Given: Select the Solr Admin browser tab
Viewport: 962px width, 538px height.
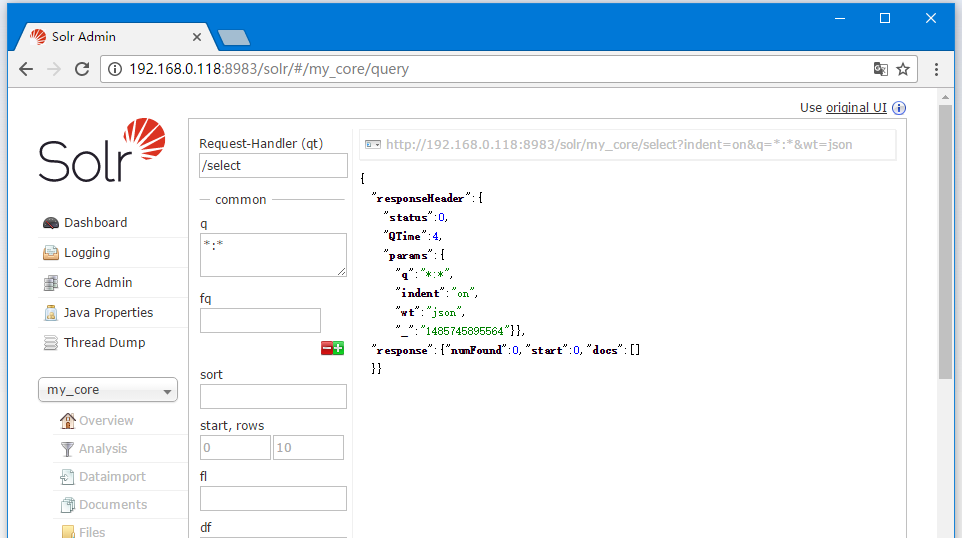Looking at the screenshot, I should [x=117, y=37].
